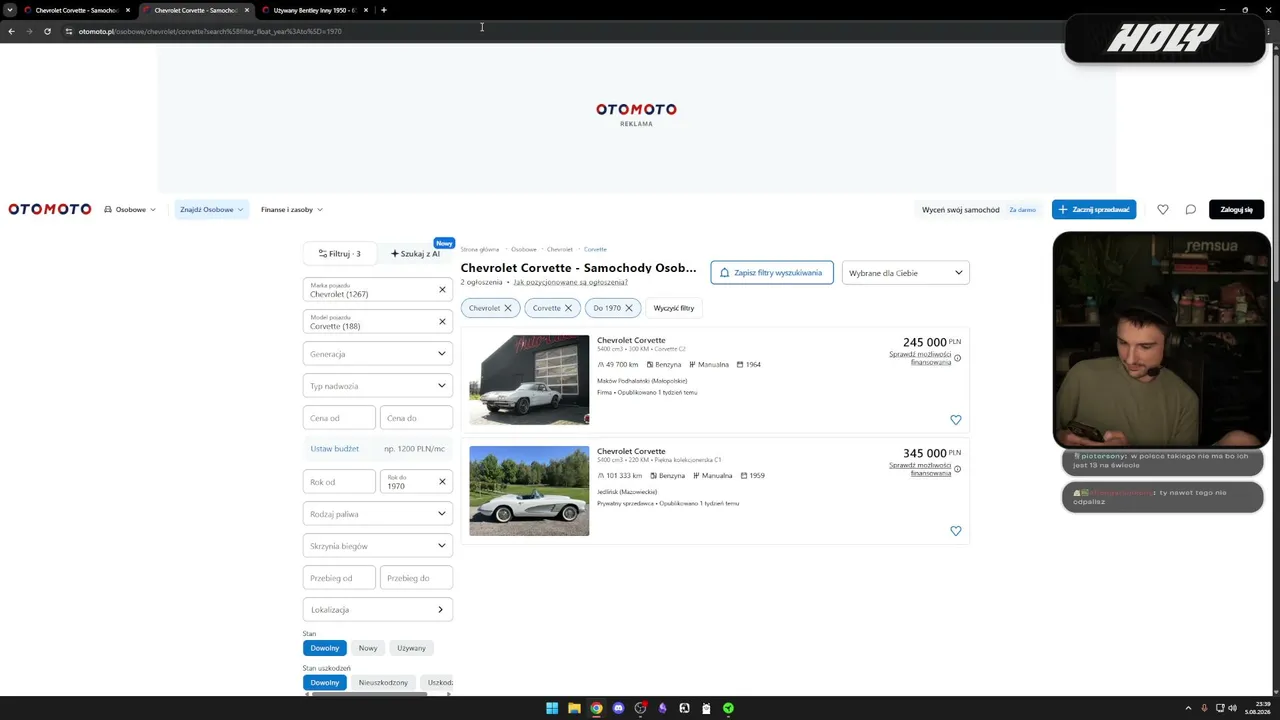Open the Windows Start menu
1280x720 pixels.
[552, 708]
